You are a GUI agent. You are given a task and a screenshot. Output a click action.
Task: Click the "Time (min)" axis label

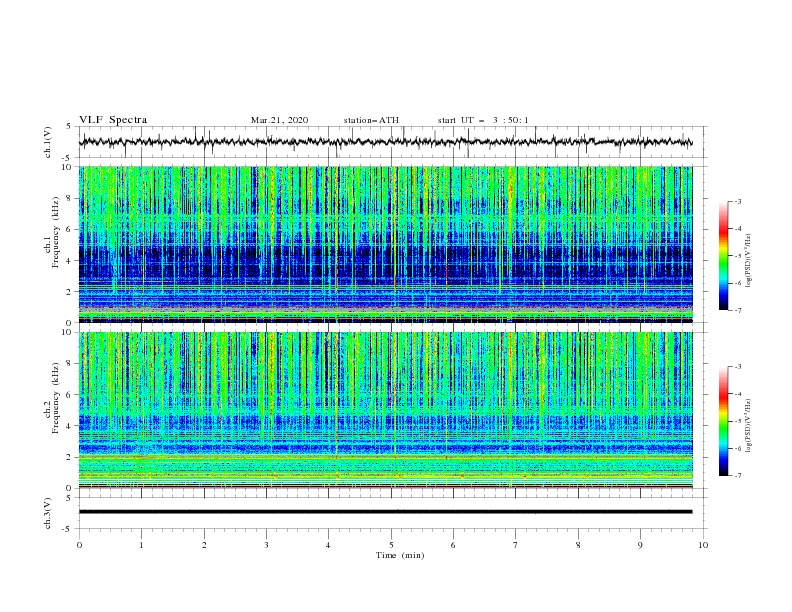[400, 555]
